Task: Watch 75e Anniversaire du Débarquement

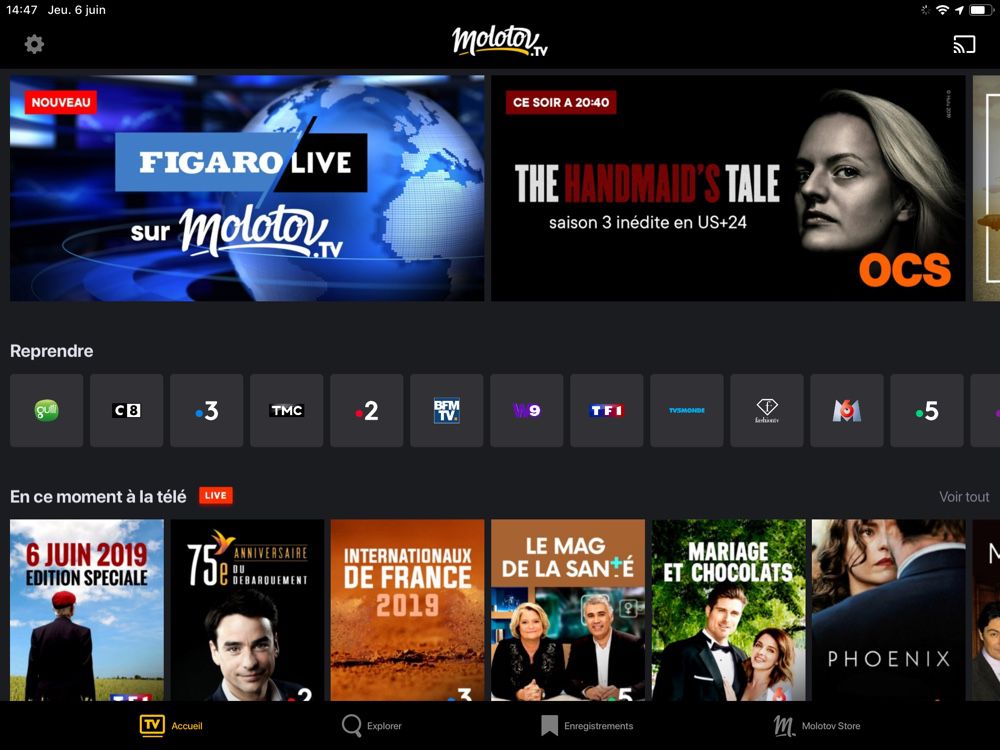Action: 247,610
